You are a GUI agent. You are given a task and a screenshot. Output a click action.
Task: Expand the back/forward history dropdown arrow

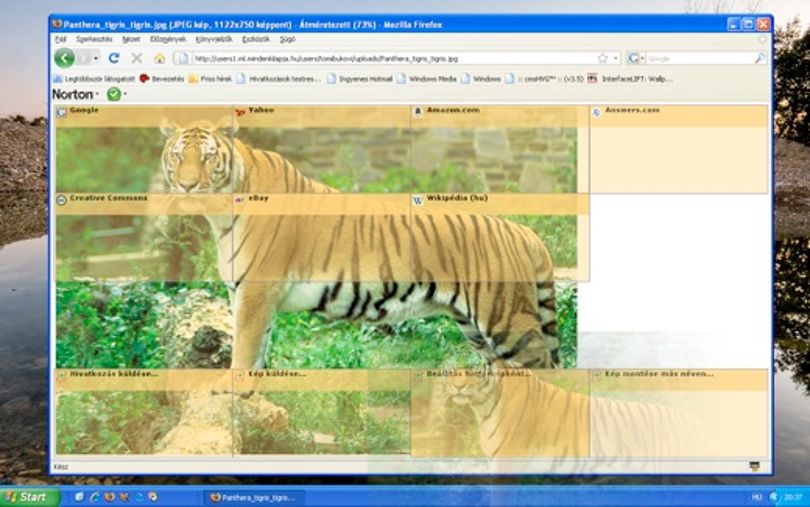coord(96,58)
